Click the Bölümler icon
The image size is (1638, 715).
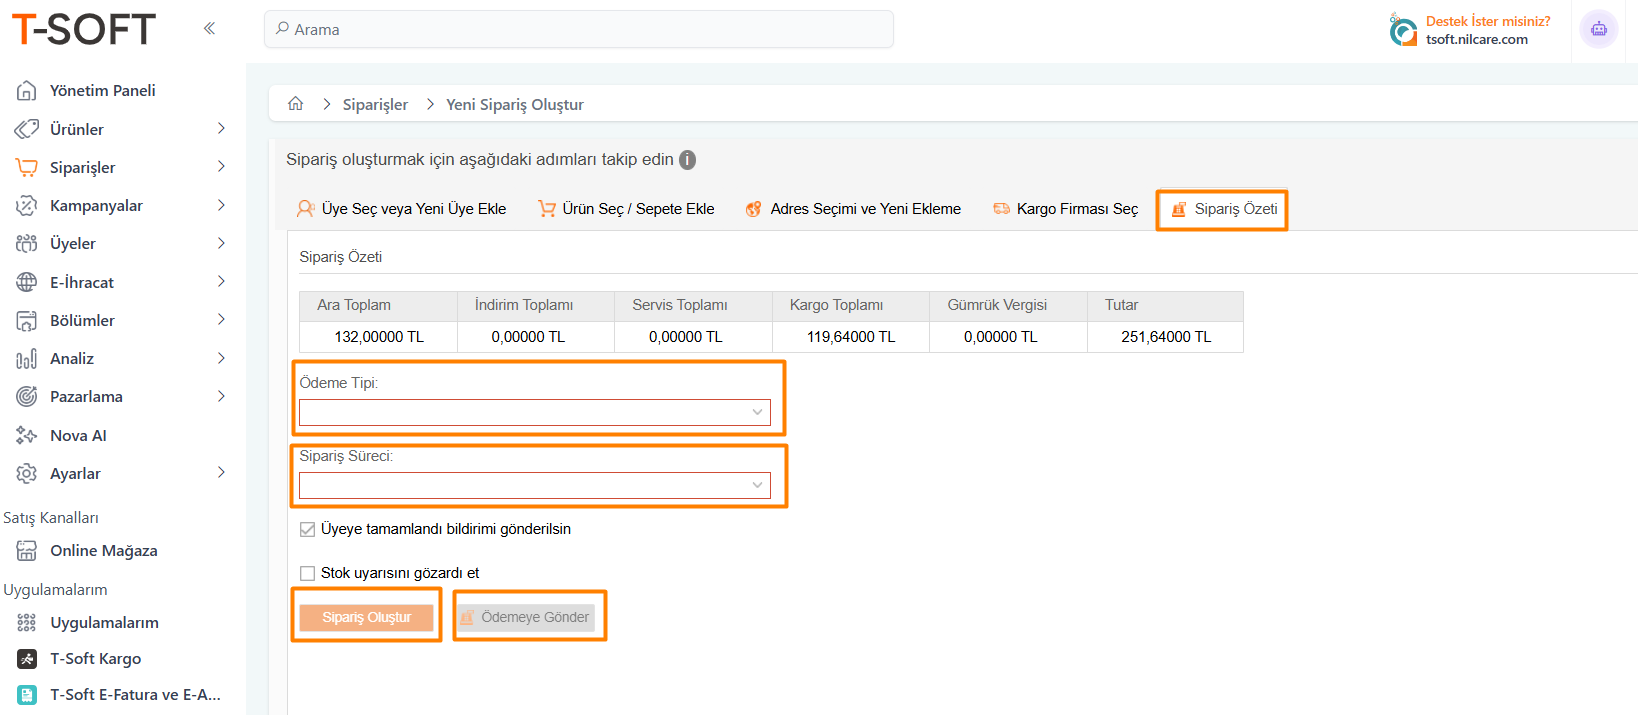(27, 320)
